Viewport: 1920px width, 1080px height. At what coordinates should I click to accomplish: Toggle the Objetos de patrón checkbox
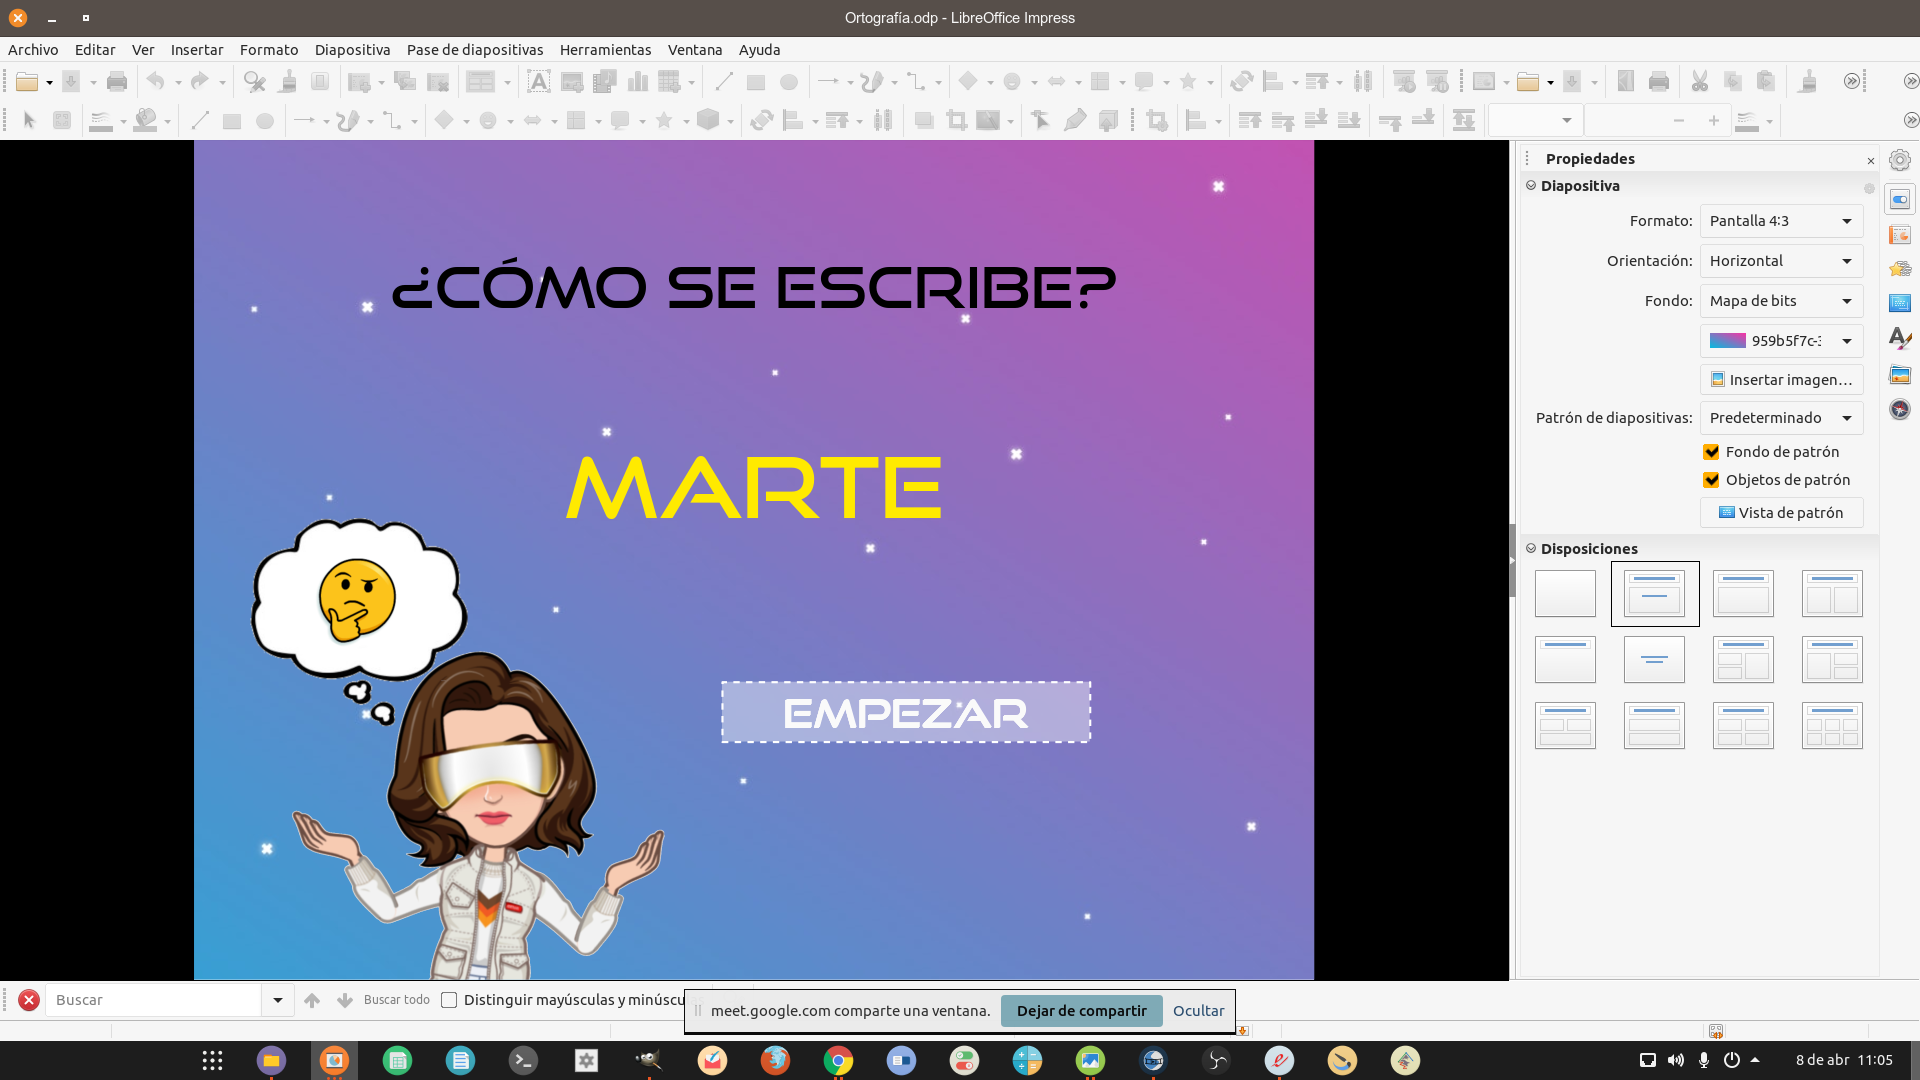pos(1712,480)
